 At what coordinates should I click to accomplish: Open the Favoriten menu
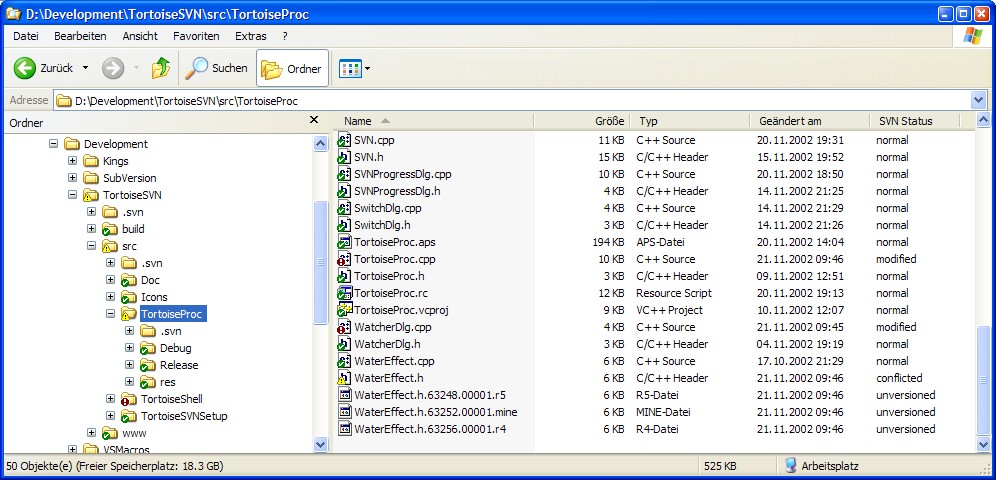tap(196, 36)
